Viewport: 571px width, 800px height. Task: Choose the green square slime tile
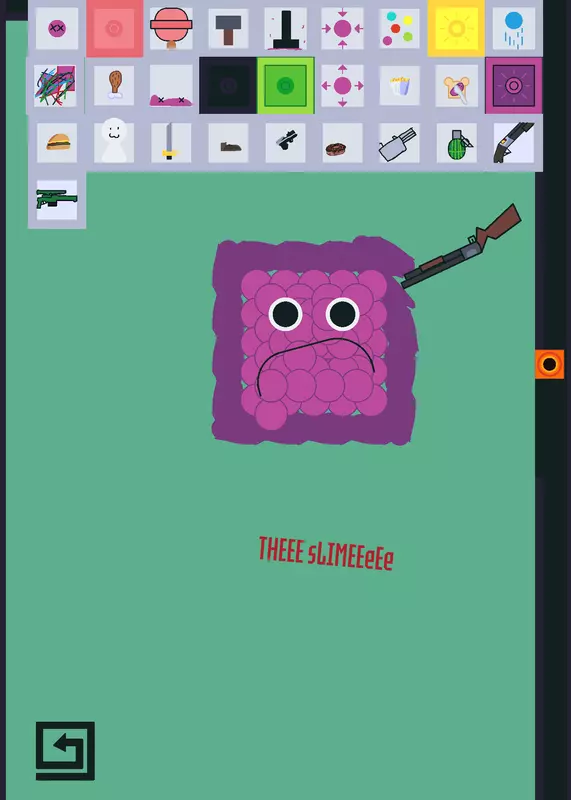click(x=285, y=86)
